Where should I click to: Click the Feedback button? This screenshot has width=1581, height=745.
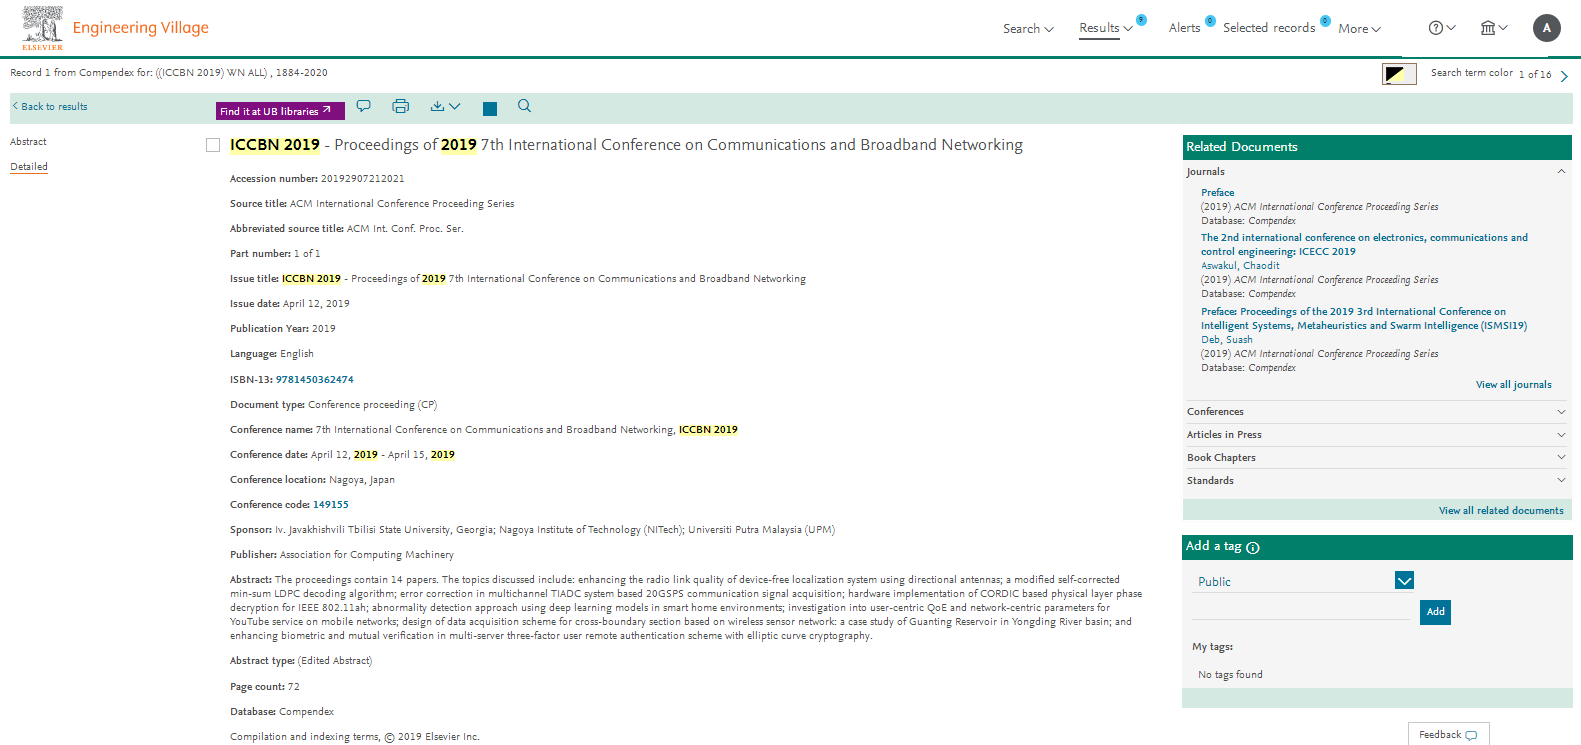(x=1448, y=734)
